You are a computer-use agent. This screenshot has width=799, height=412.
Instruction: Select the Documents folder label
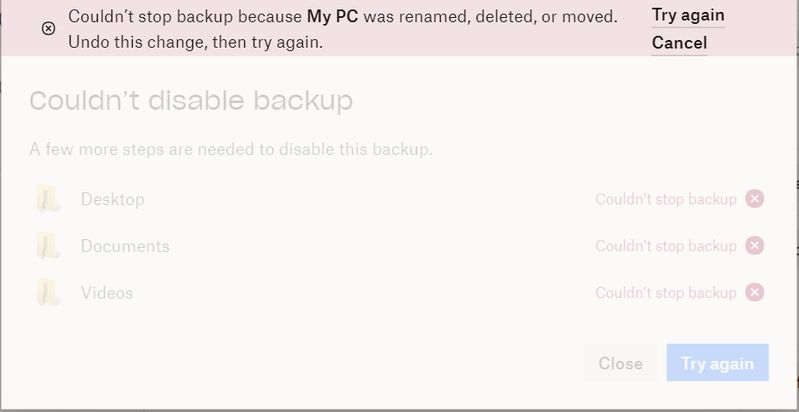pos(125,246)
